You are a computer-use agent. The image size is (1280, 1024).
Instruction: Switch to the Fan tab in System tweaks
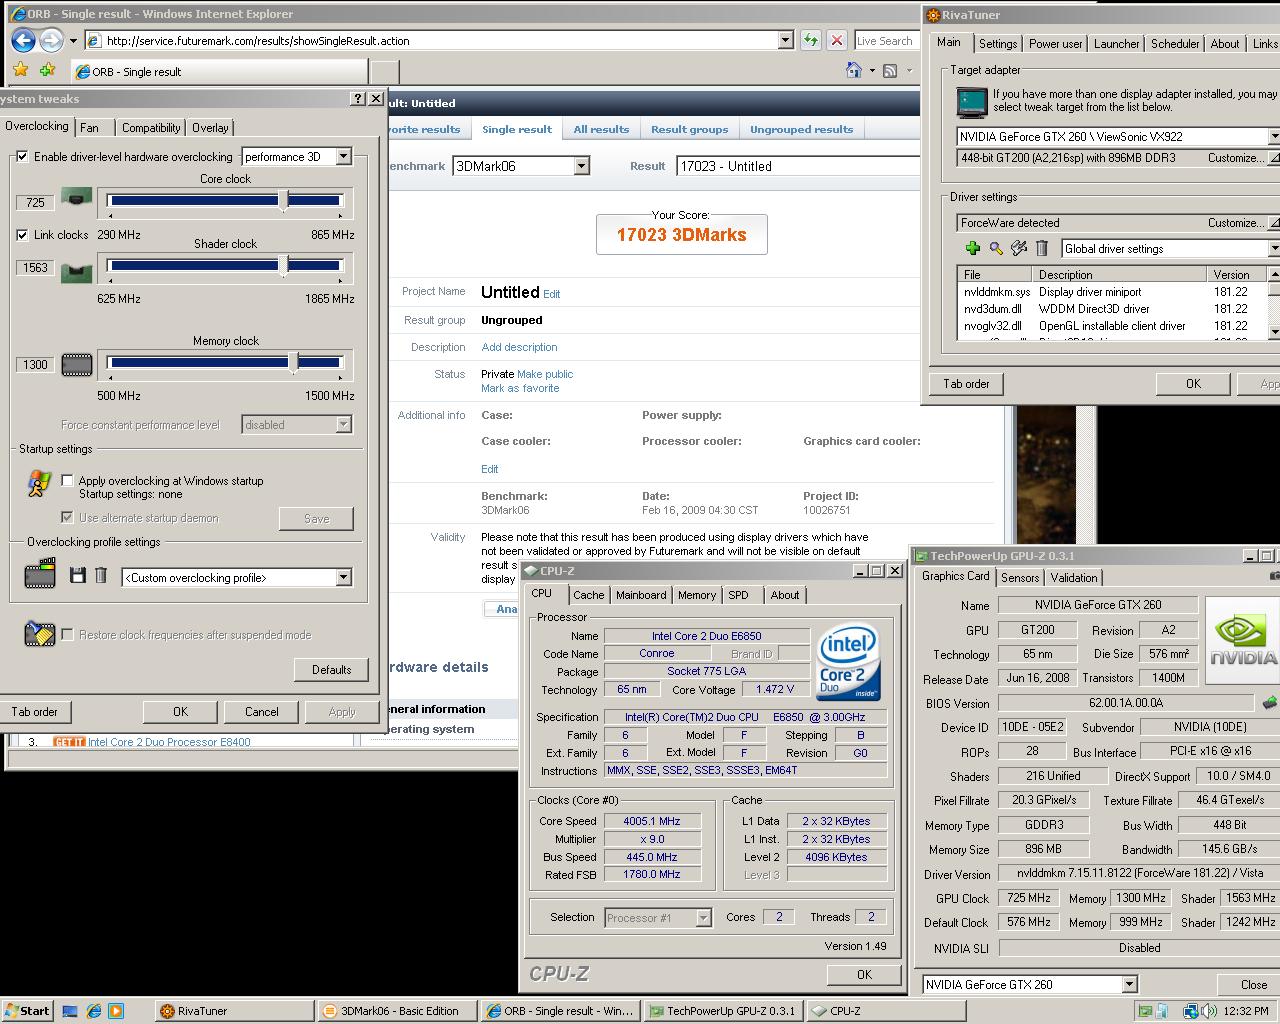(89, 128)
